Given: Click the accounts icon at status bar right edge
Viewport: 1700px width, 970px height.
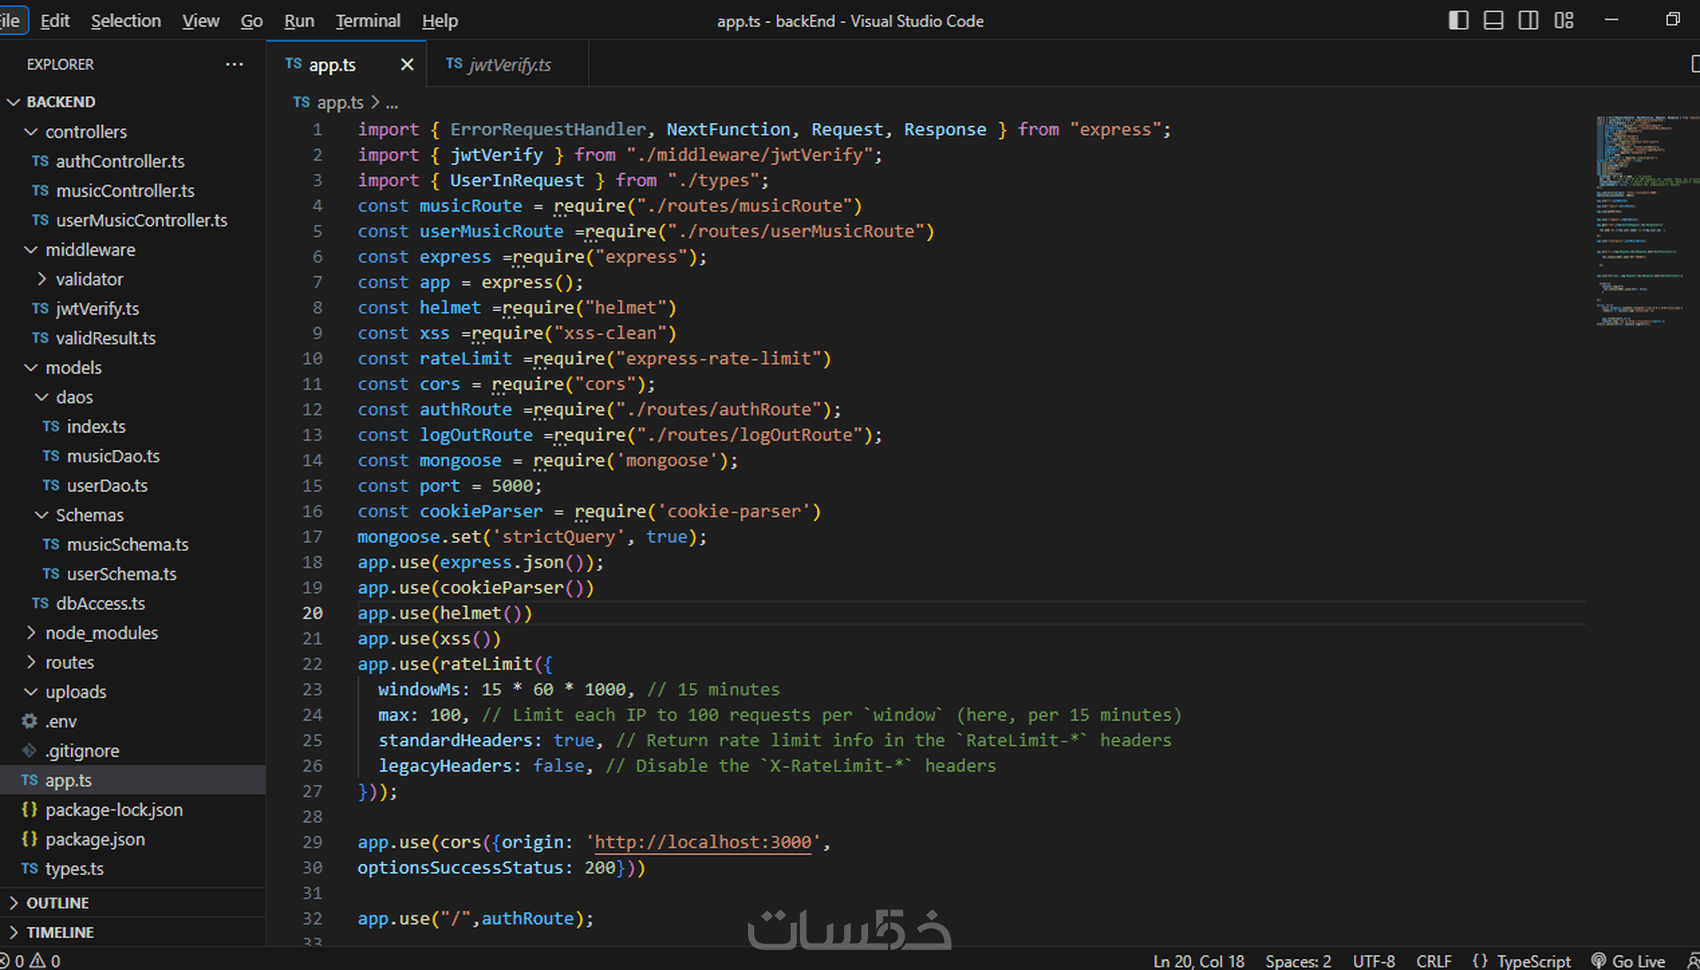Looking at the screenshot, I should coord(1693,961).
